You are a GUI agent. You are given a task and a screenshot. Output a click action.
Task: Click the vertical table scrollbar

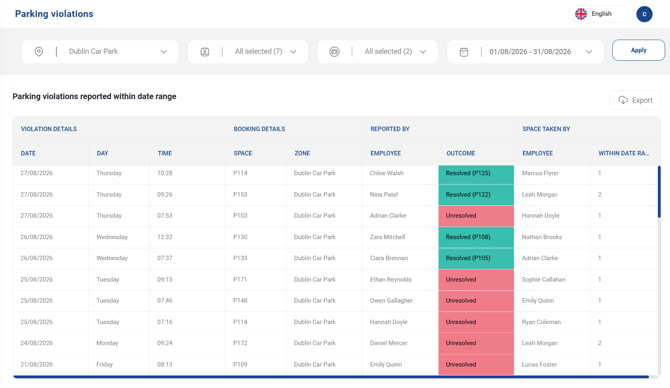pos(659,191)
